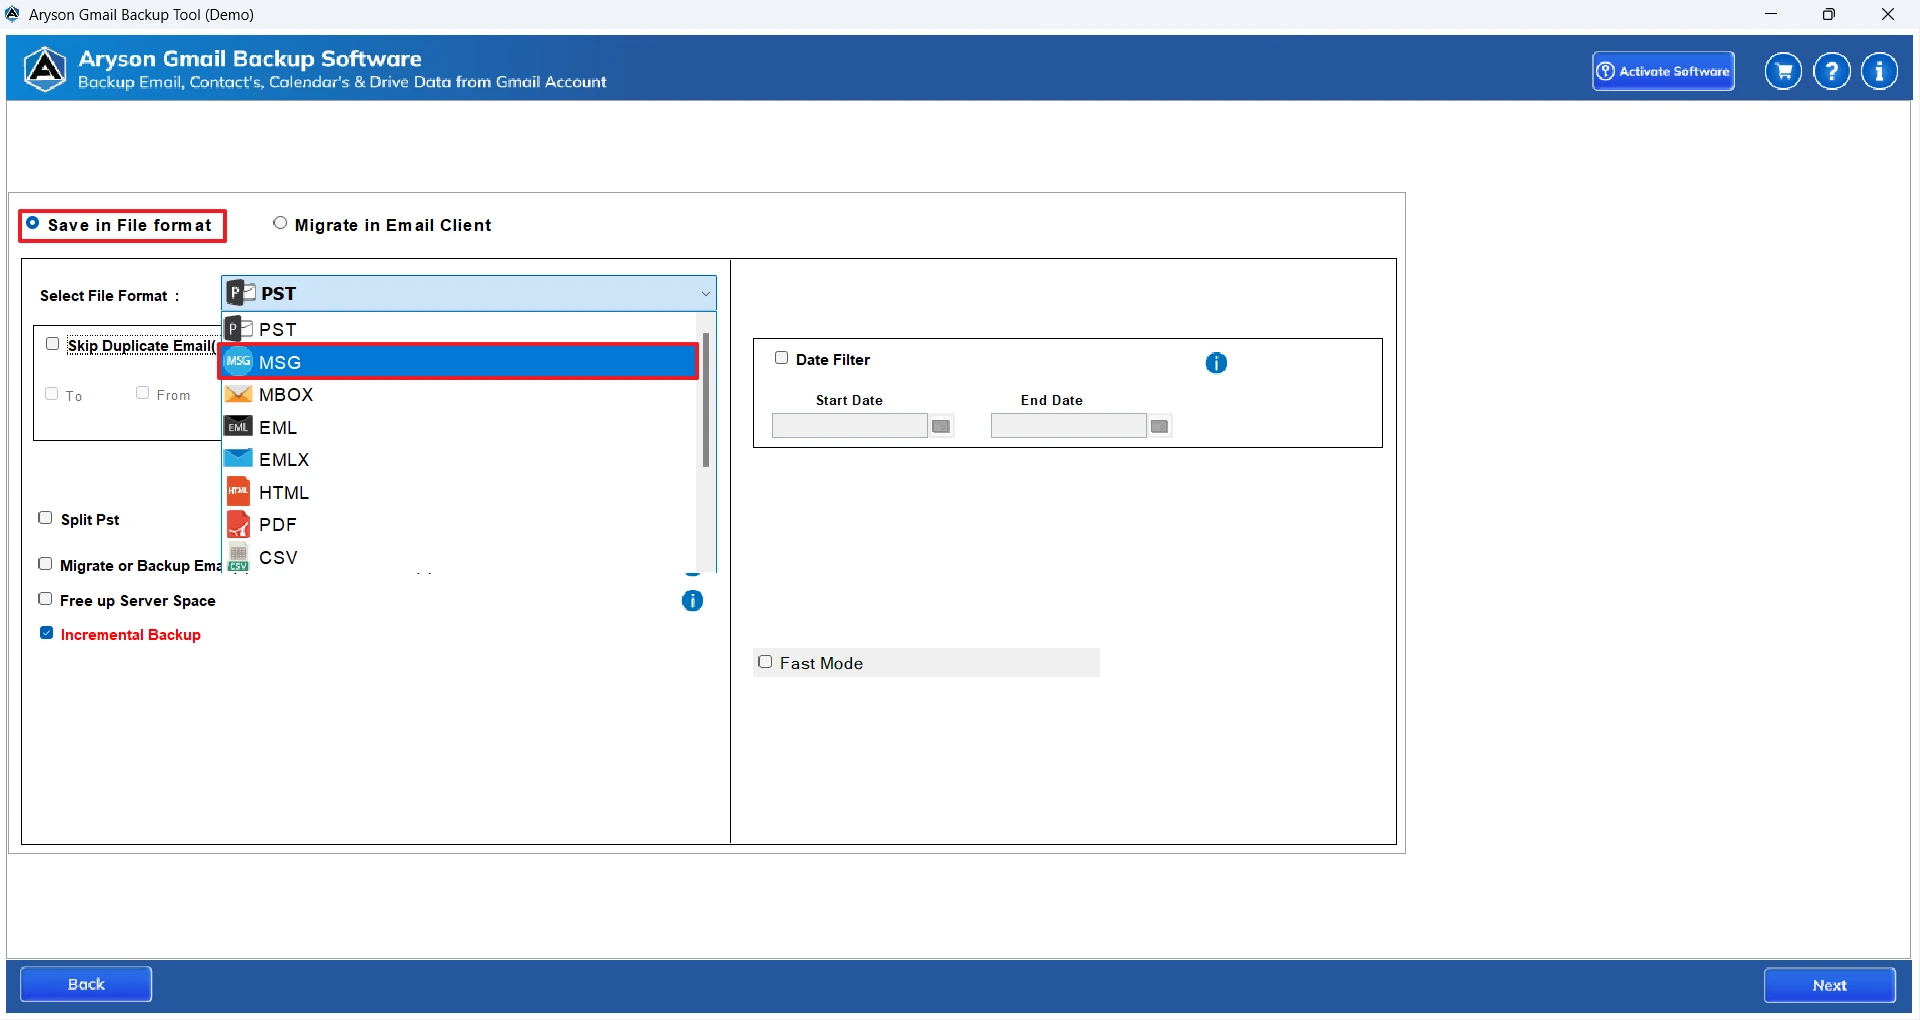Viewport: 1920px width, 1020px height.
Task: Open the about info icon in header
Action: pyautogui.click(x=1880, y=71)
